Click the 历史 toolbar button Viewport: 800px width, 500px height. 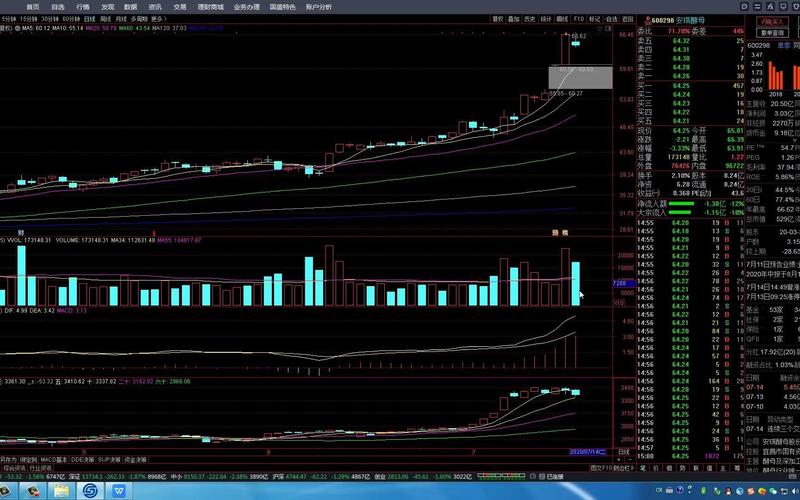point(530,19)
